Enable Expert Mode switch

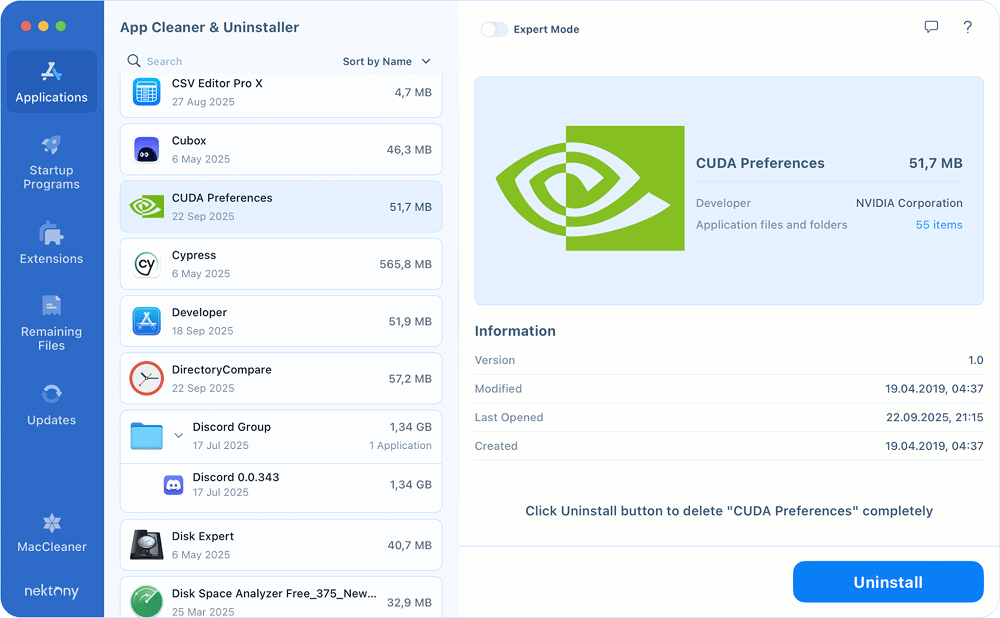point(494,30)
